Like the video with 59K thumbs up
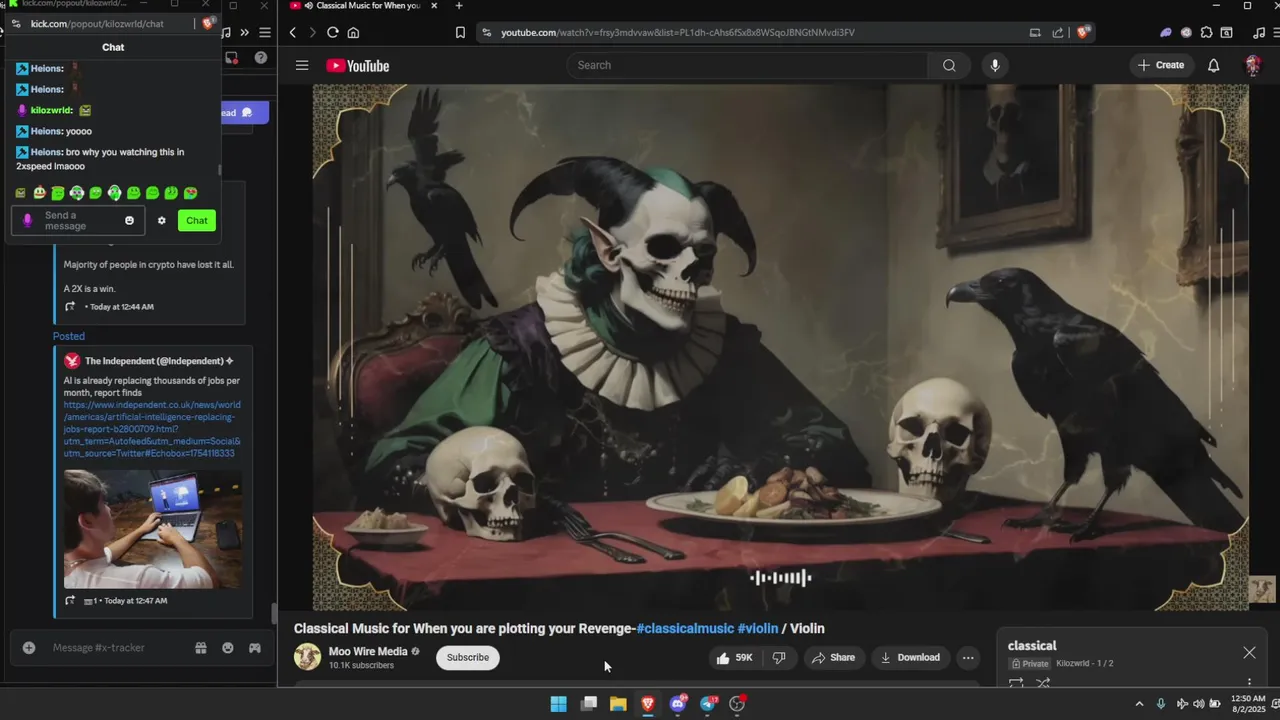This screenshot has height=720, width=1280. click(x=734, y=658)
